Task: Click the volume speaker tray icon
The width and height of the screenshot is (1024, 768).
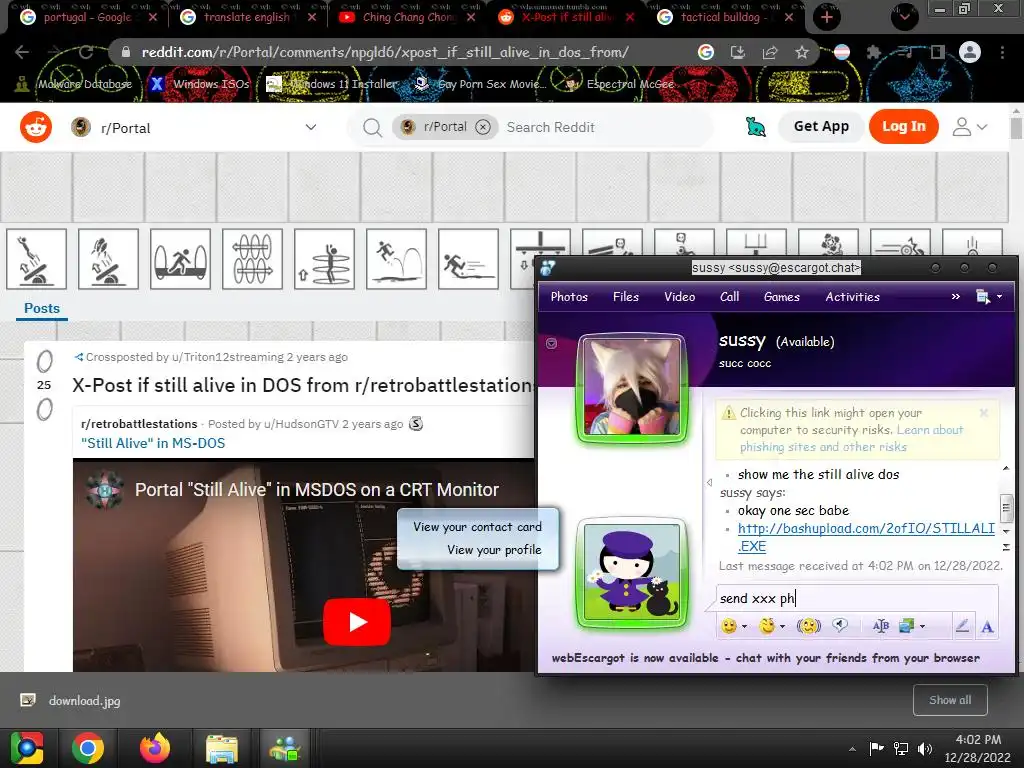Action: click(925, 748)
